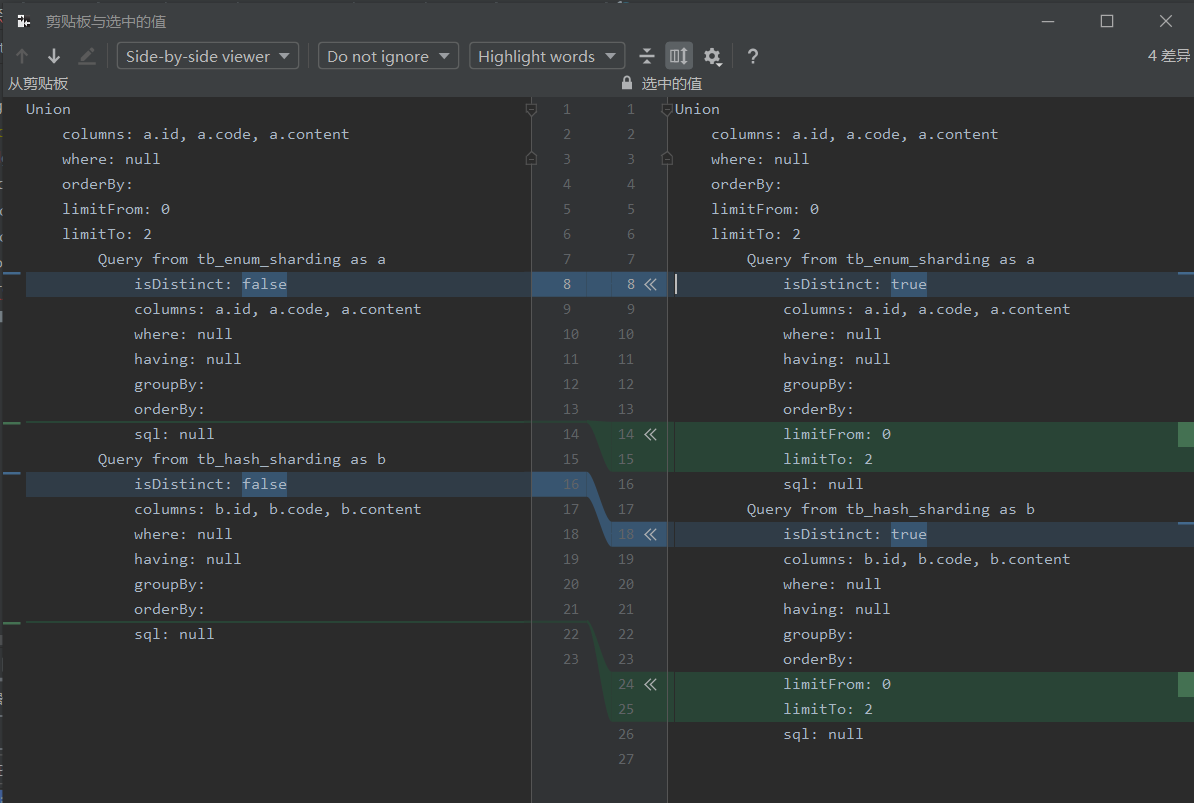Screen dimensions: 1194x803
Task: Apply change with chevron at right line 18
Action: click(x=650, y=534)
